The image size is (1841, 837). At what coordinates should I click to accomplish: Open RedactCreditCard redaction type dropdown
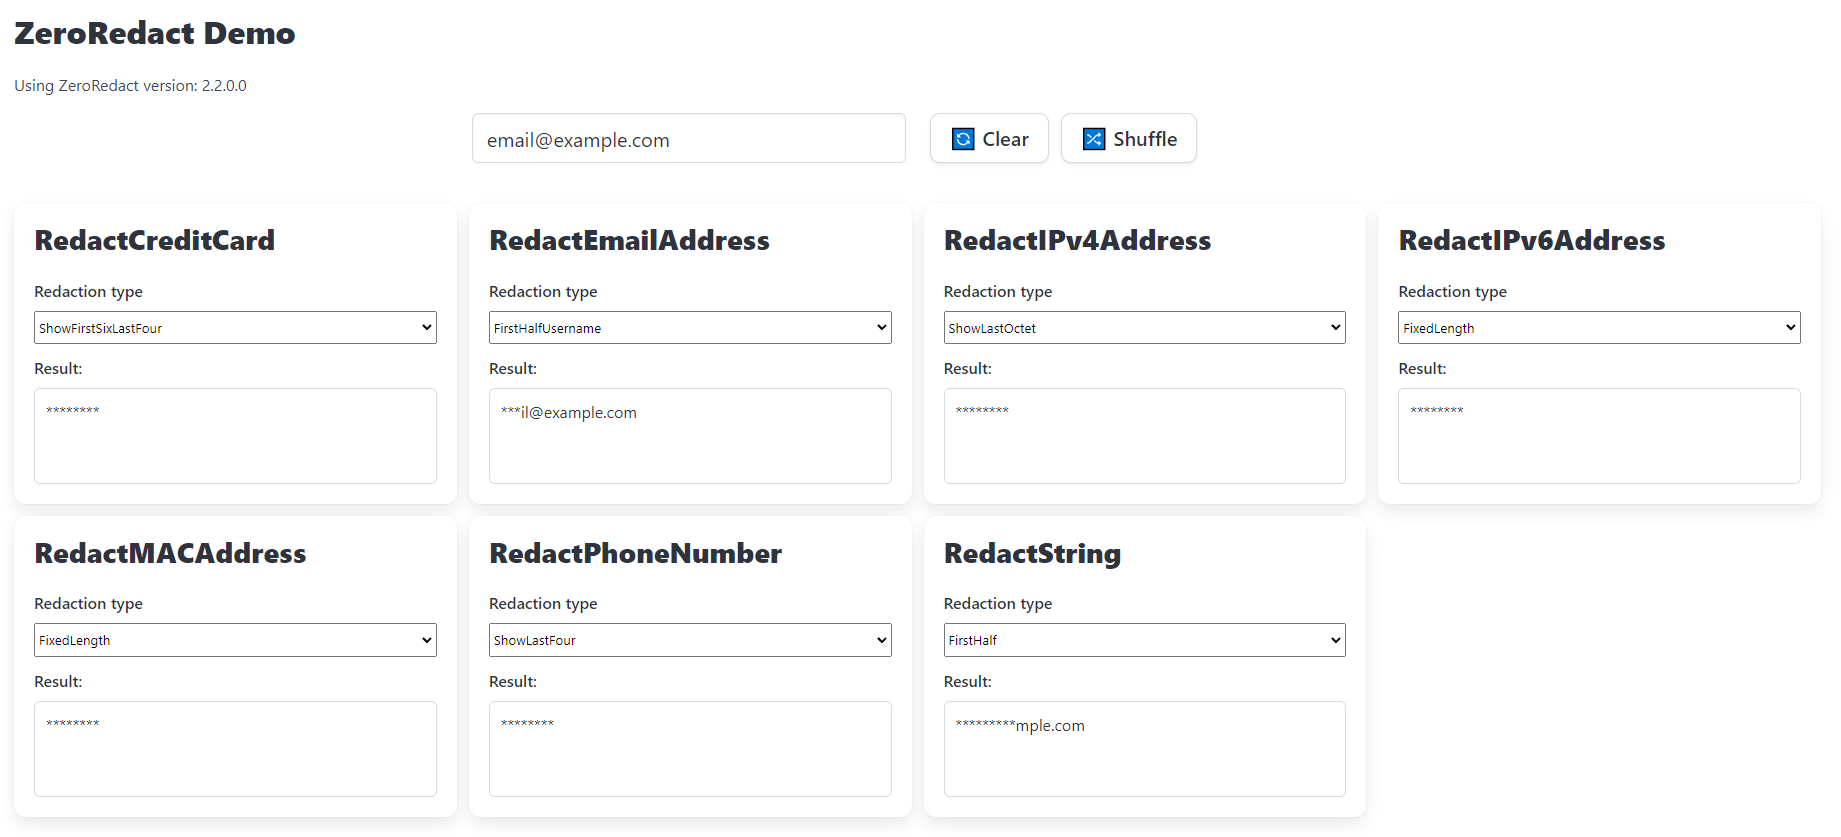(x=235, y=328)
